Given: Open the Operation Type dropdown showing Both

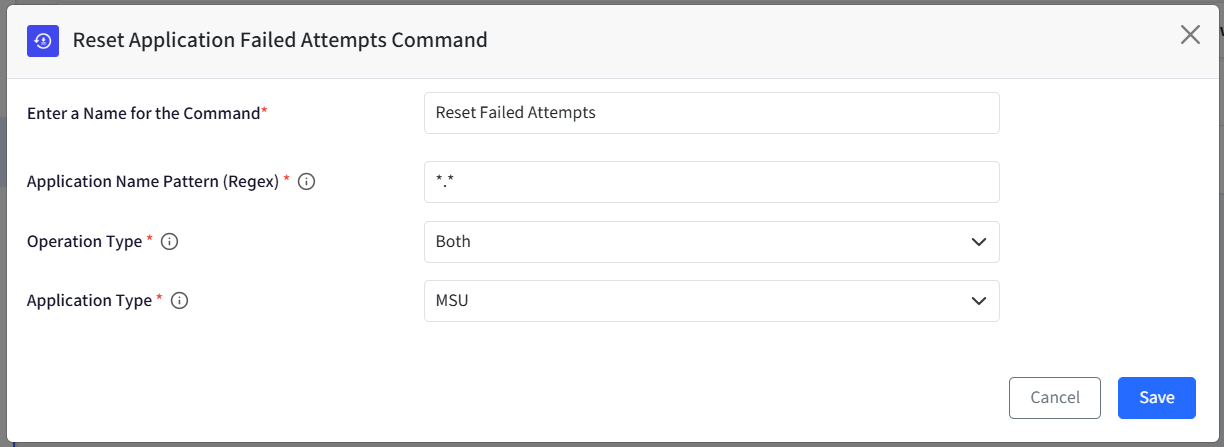Looking at the screenshot, I should pyautogui.click(x=712, y=242).
